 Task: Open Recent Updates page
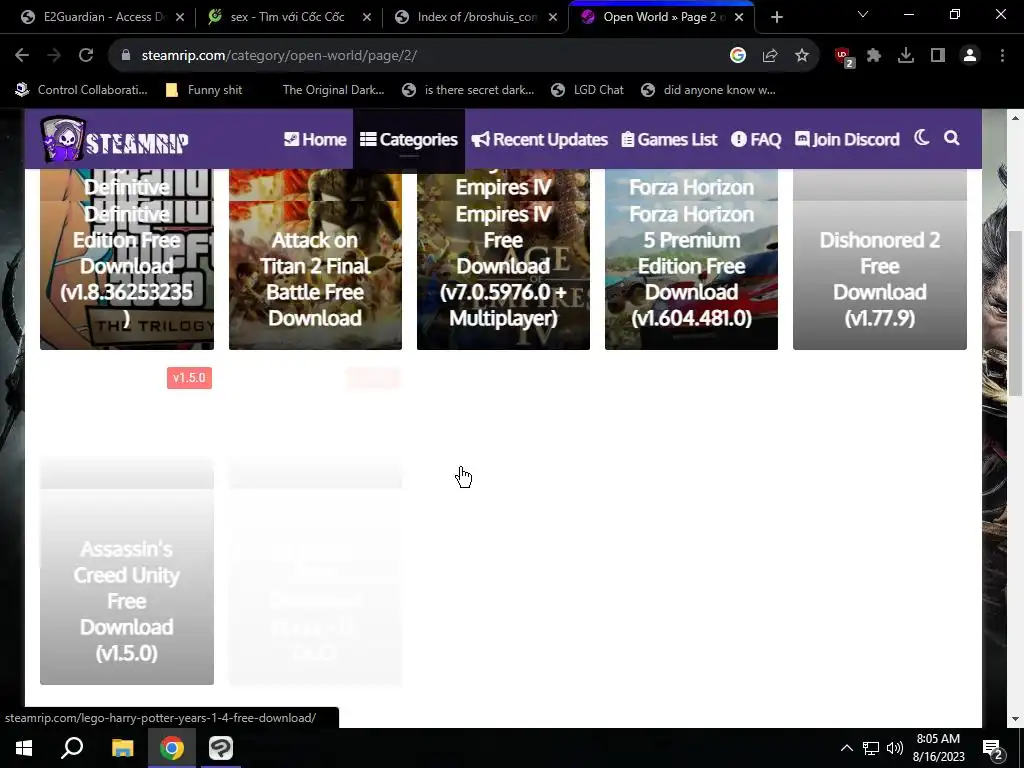pos(539,139)
